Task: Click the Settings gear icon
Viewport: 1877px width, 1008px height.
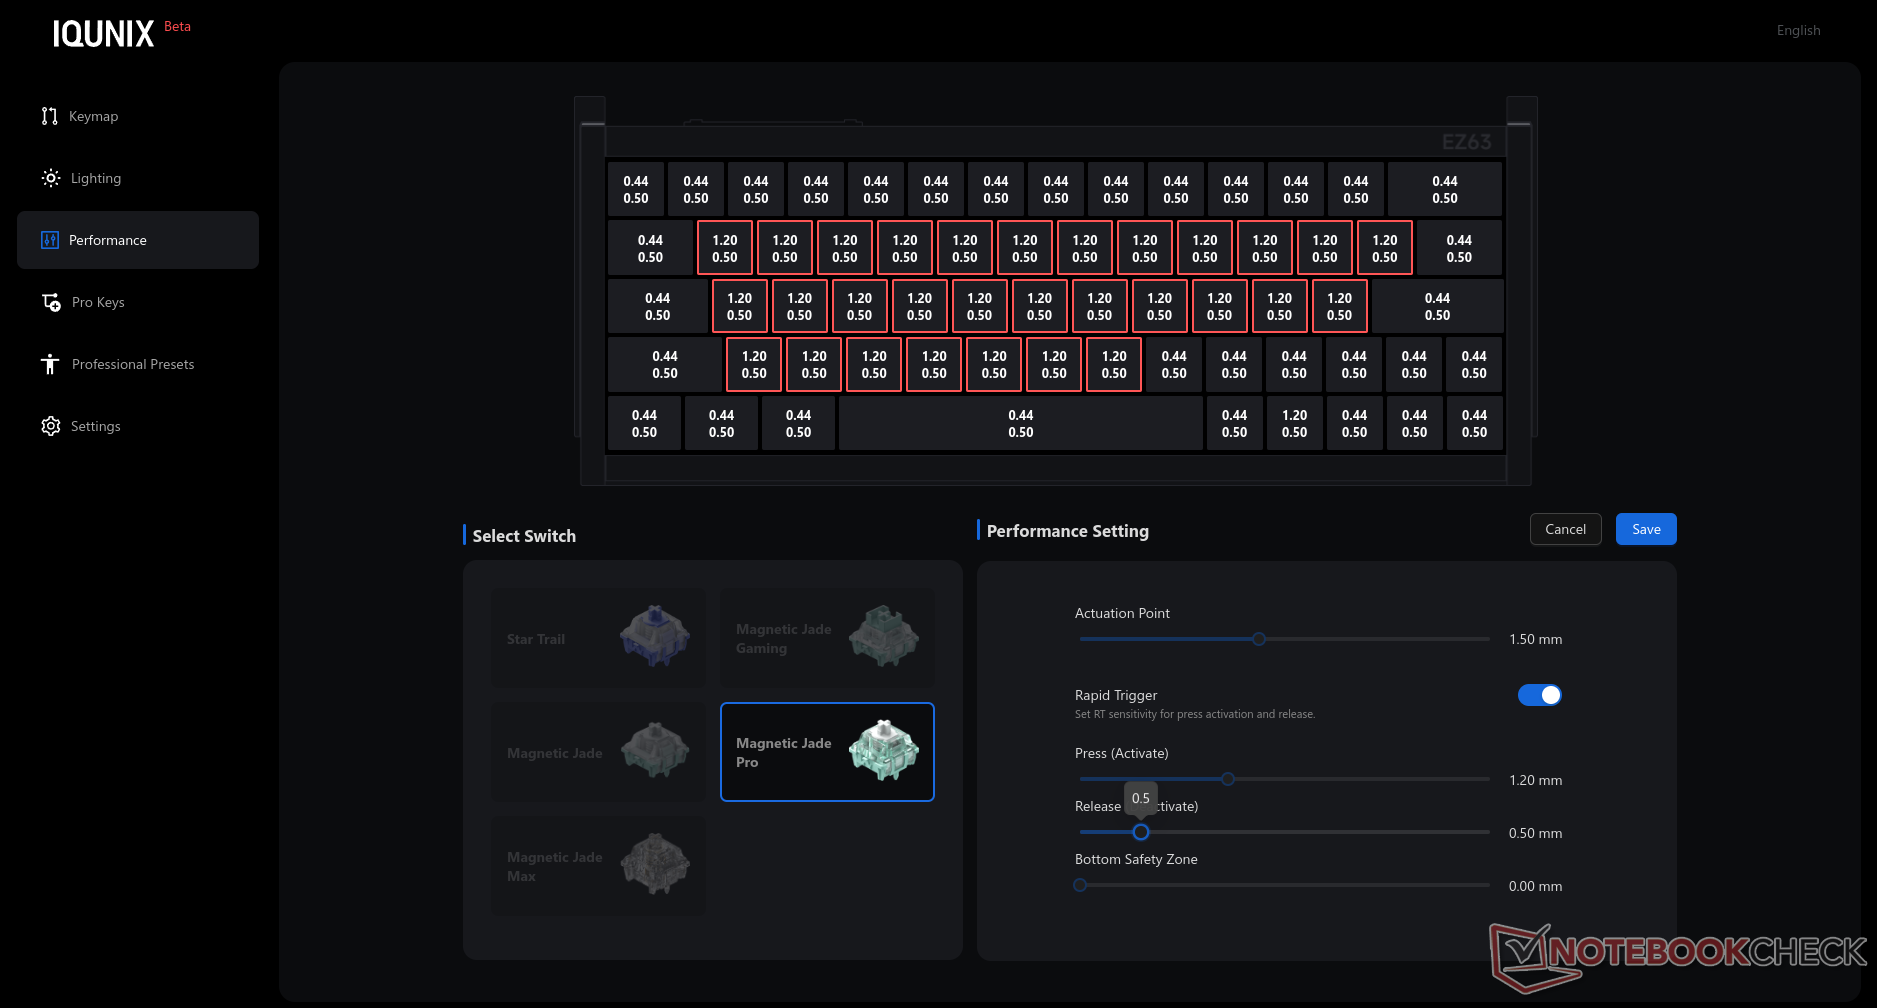Action: 51,426
